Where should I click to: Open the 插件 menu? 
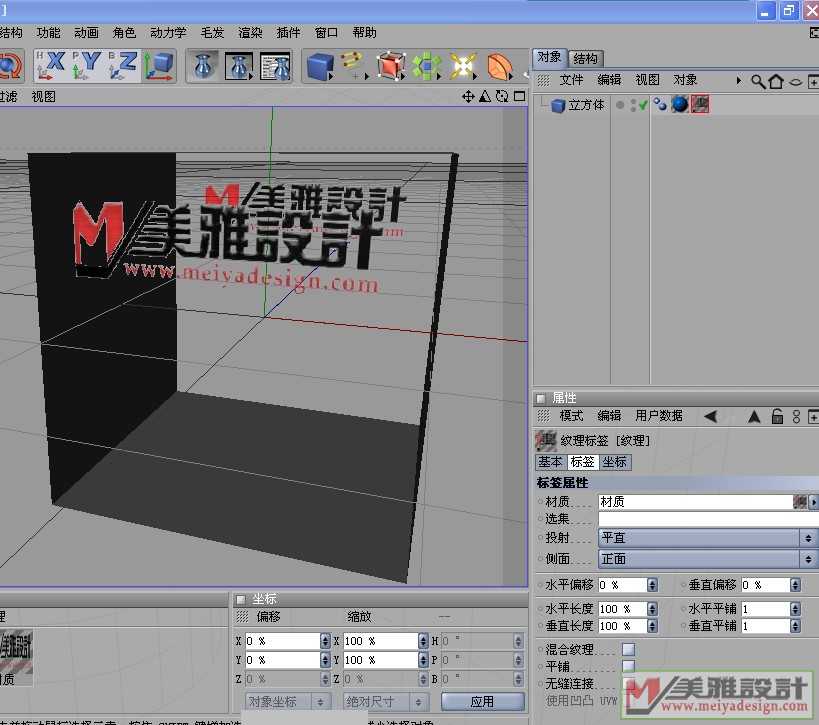[288, 33]
